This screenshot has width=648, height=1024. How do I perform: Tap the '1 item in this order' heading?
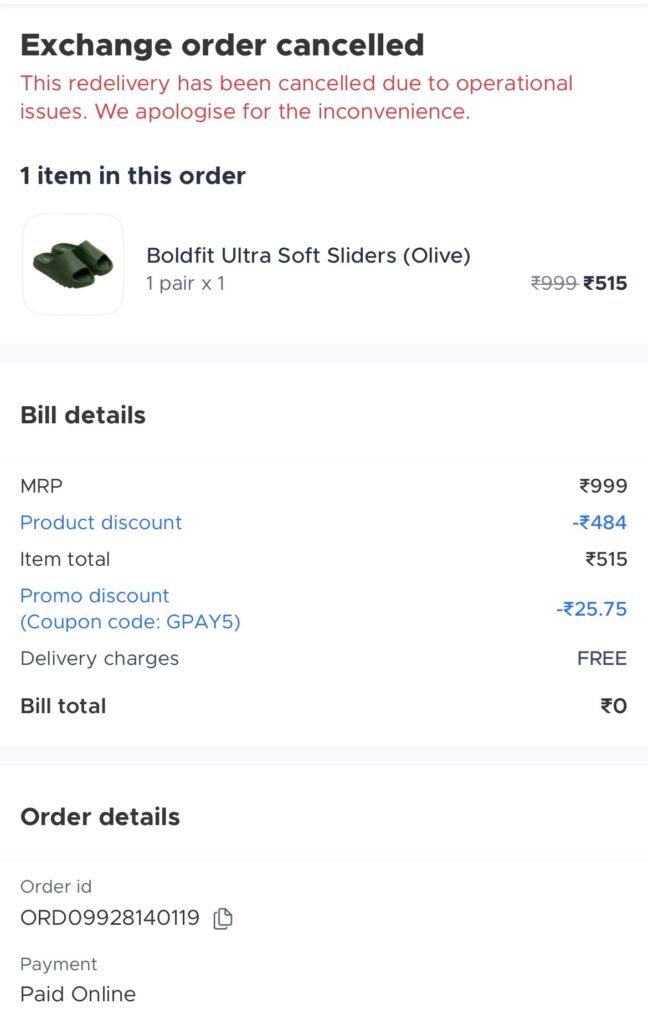coord(133,176)
